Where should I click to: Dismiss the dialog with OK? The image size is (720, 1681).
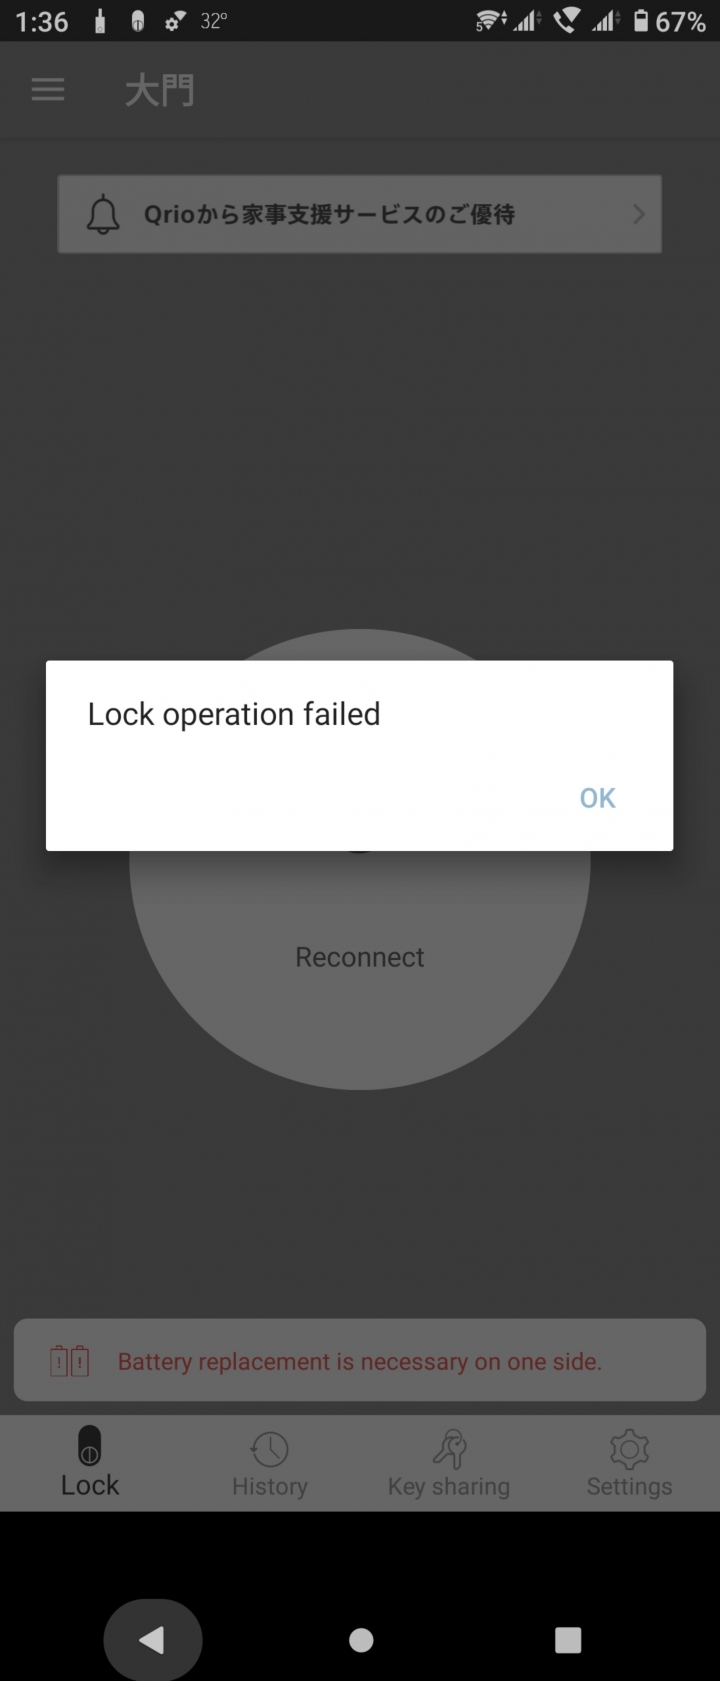coord(597,797)
